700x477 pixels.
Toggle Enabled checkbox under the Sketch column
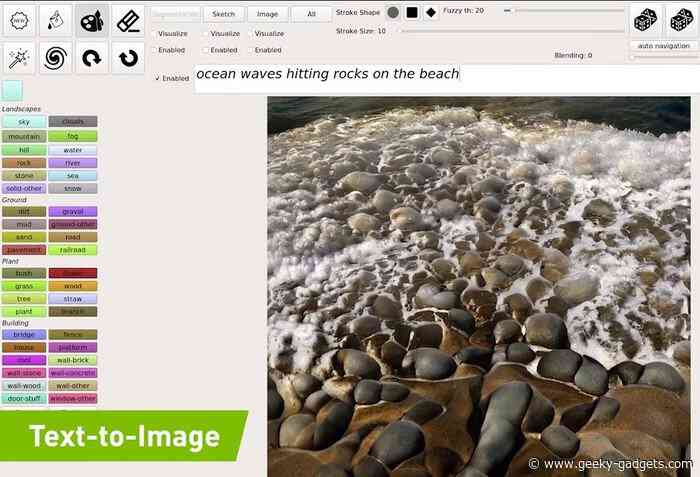(x=206, y=50)
